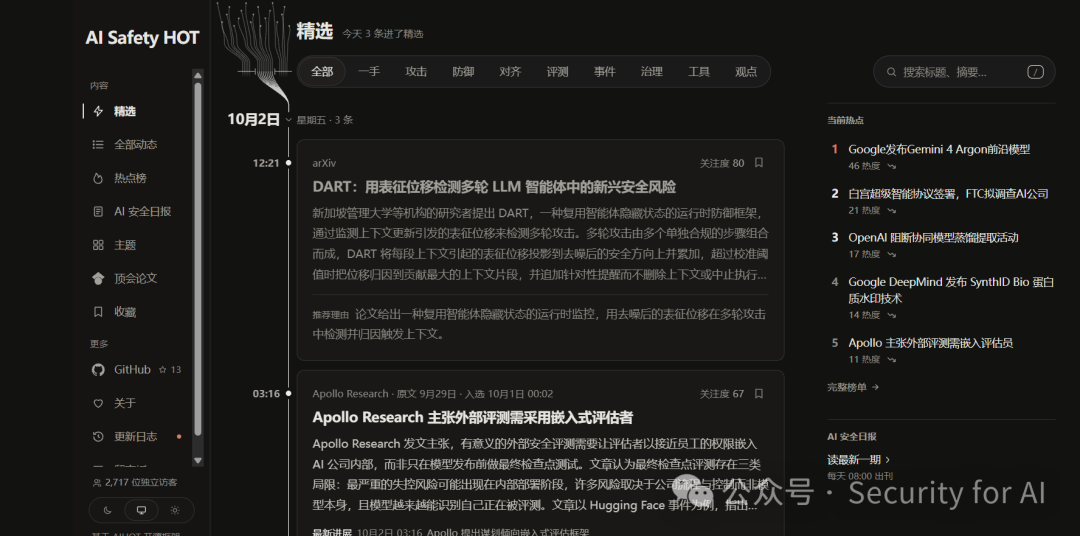
Task: Click the 今天 3 条进了精选 text
Action: pyautogui.click(x=383, y=34)
